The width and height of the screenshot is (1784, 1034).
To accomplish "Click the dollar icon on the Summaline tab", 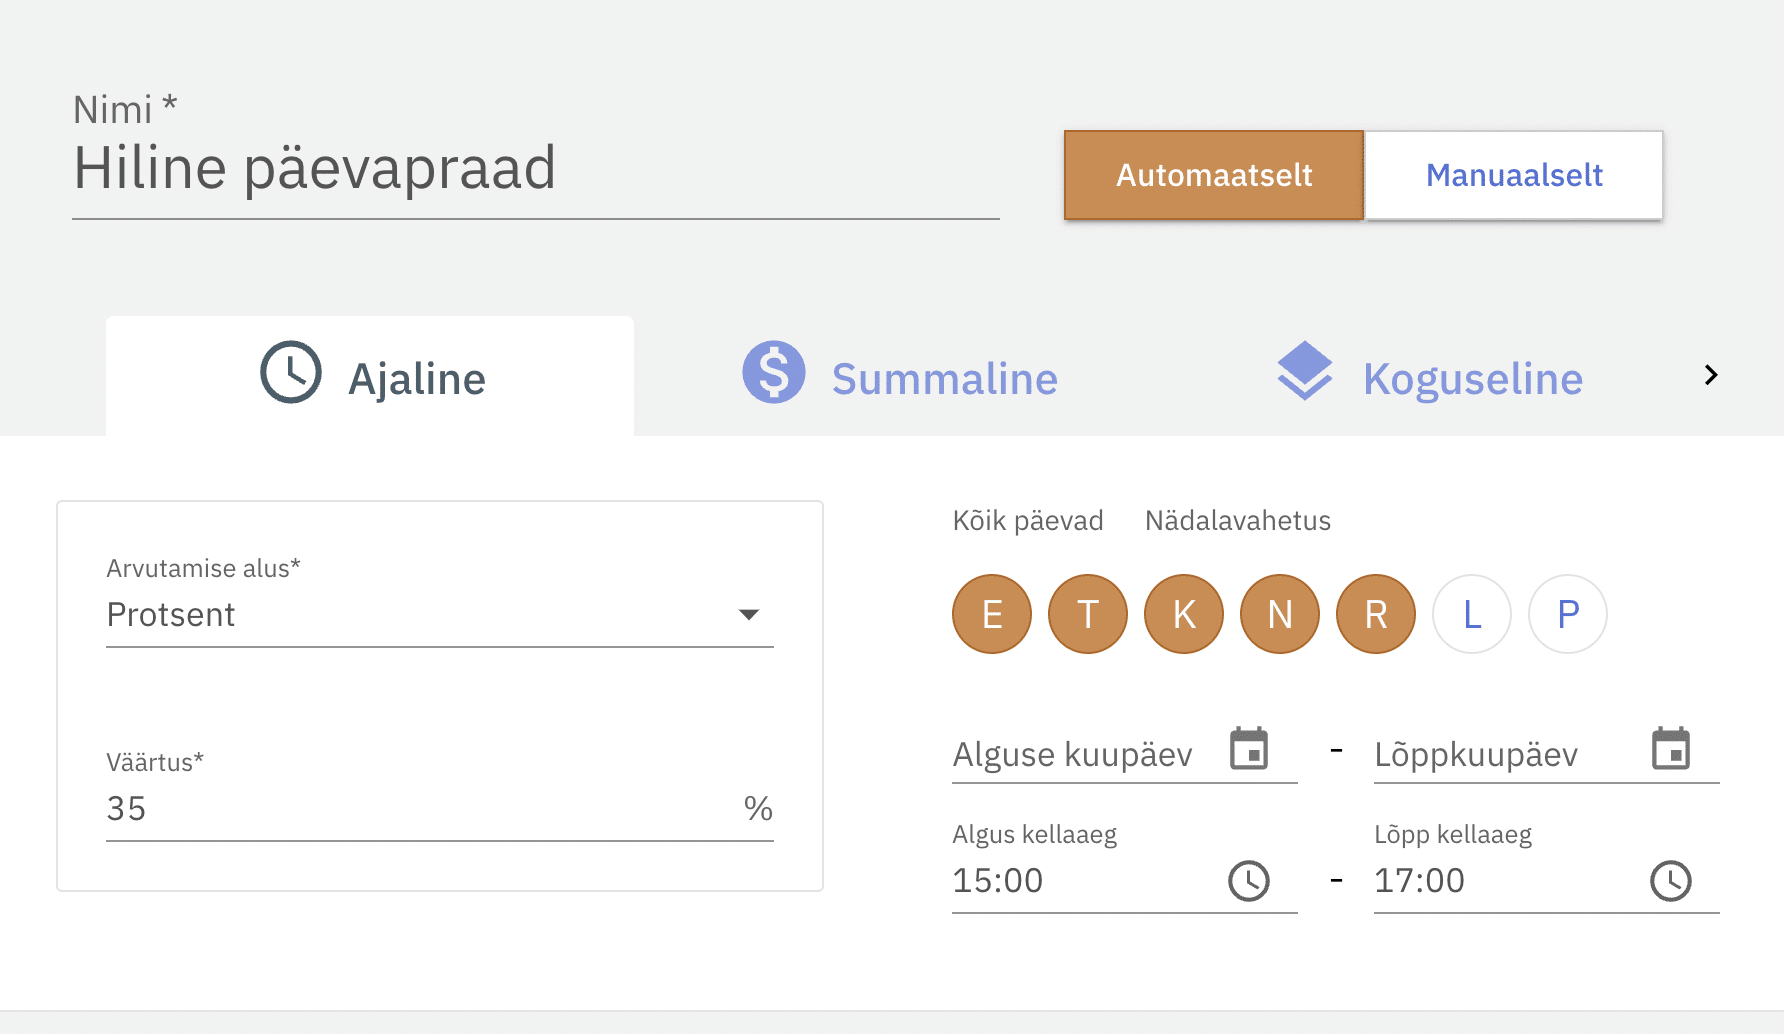I will 773,373.
